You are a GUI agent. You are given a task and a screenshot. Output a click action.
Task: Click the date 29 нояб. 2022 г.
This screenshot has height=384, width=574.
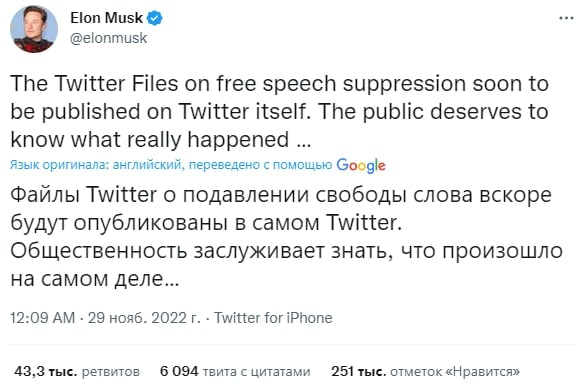(144, 318)
